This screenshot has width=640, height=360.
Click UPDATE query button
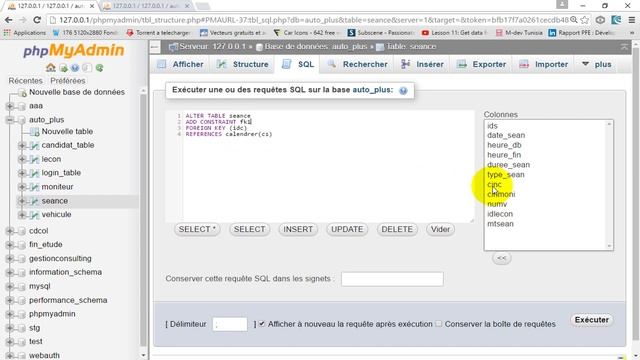coord(347,229)
